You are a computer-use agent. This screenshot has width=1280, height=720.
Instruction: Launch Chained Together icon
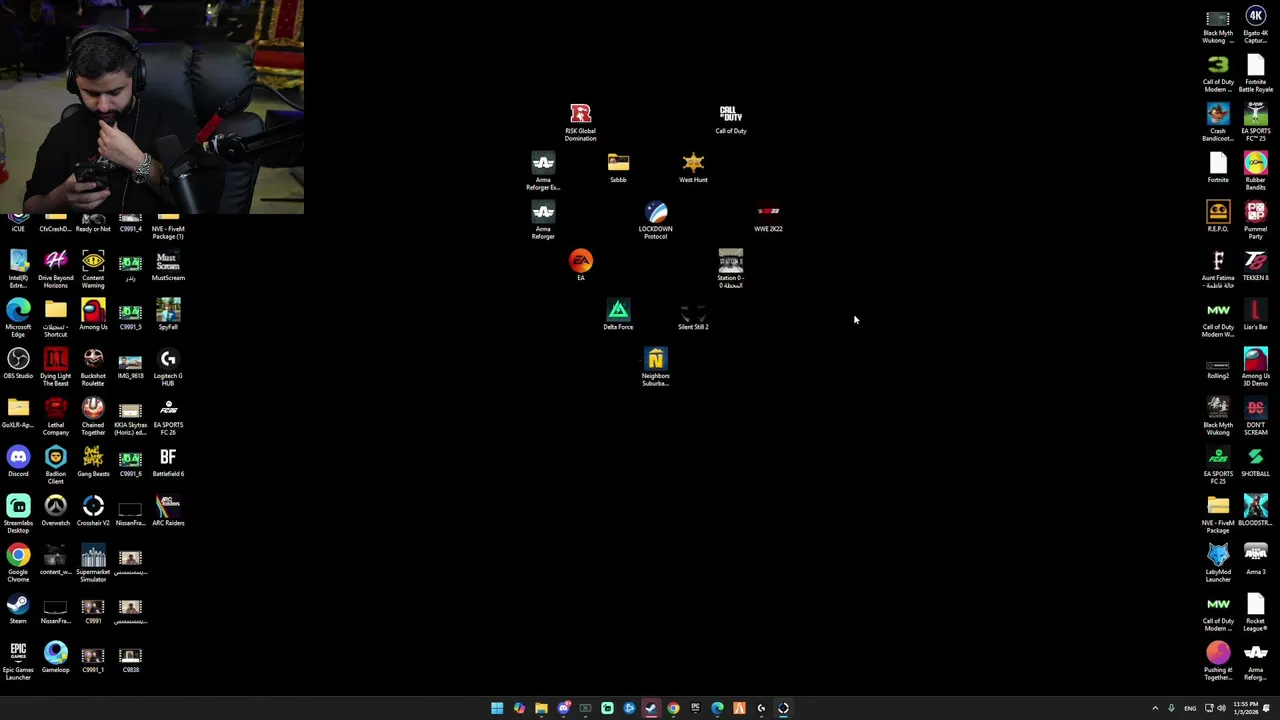point(93,416)
